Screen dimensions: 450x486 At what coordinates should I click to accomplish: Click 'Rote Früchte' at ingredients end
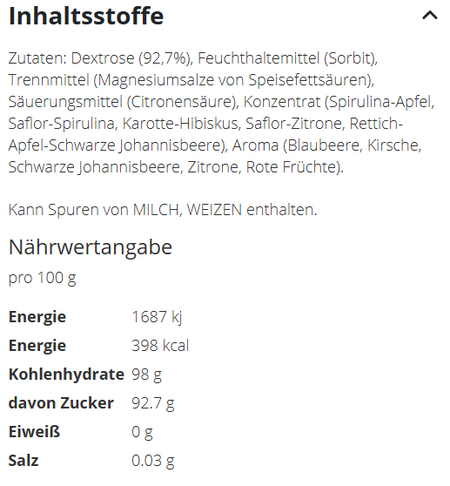293,167
